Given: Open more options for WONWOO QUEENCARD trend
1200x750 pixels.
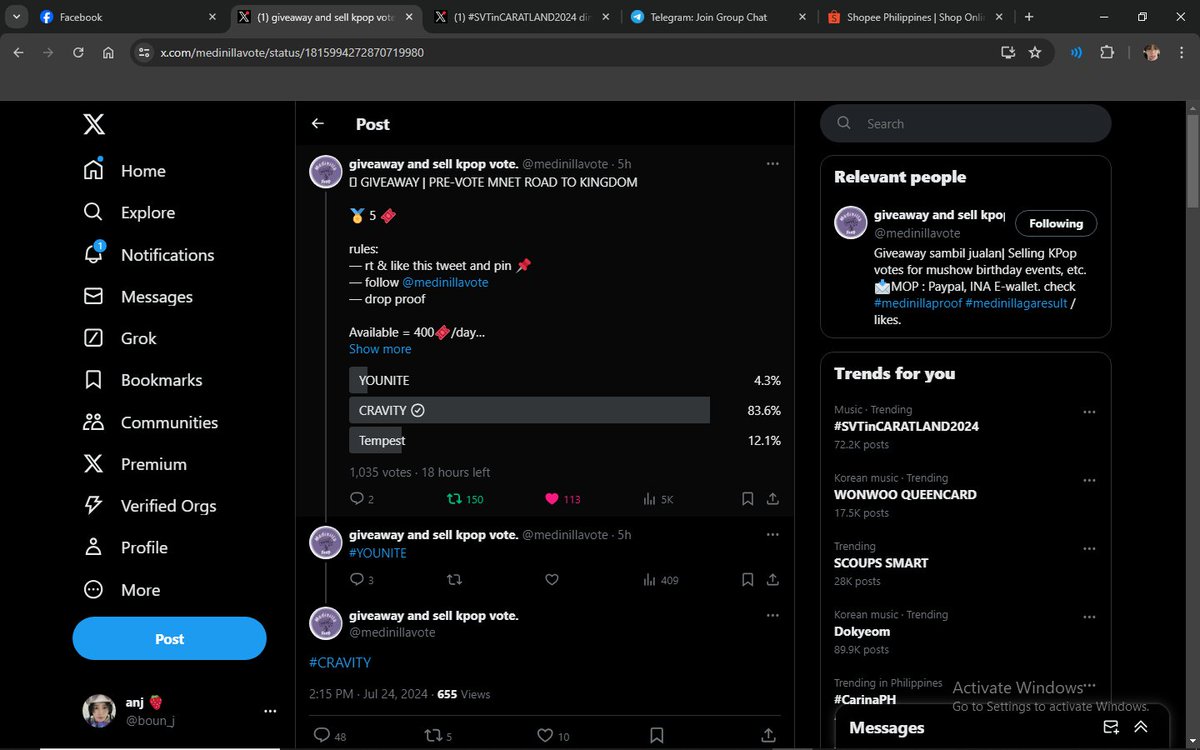Looking at the screenshot, I should click(1089, 480).
